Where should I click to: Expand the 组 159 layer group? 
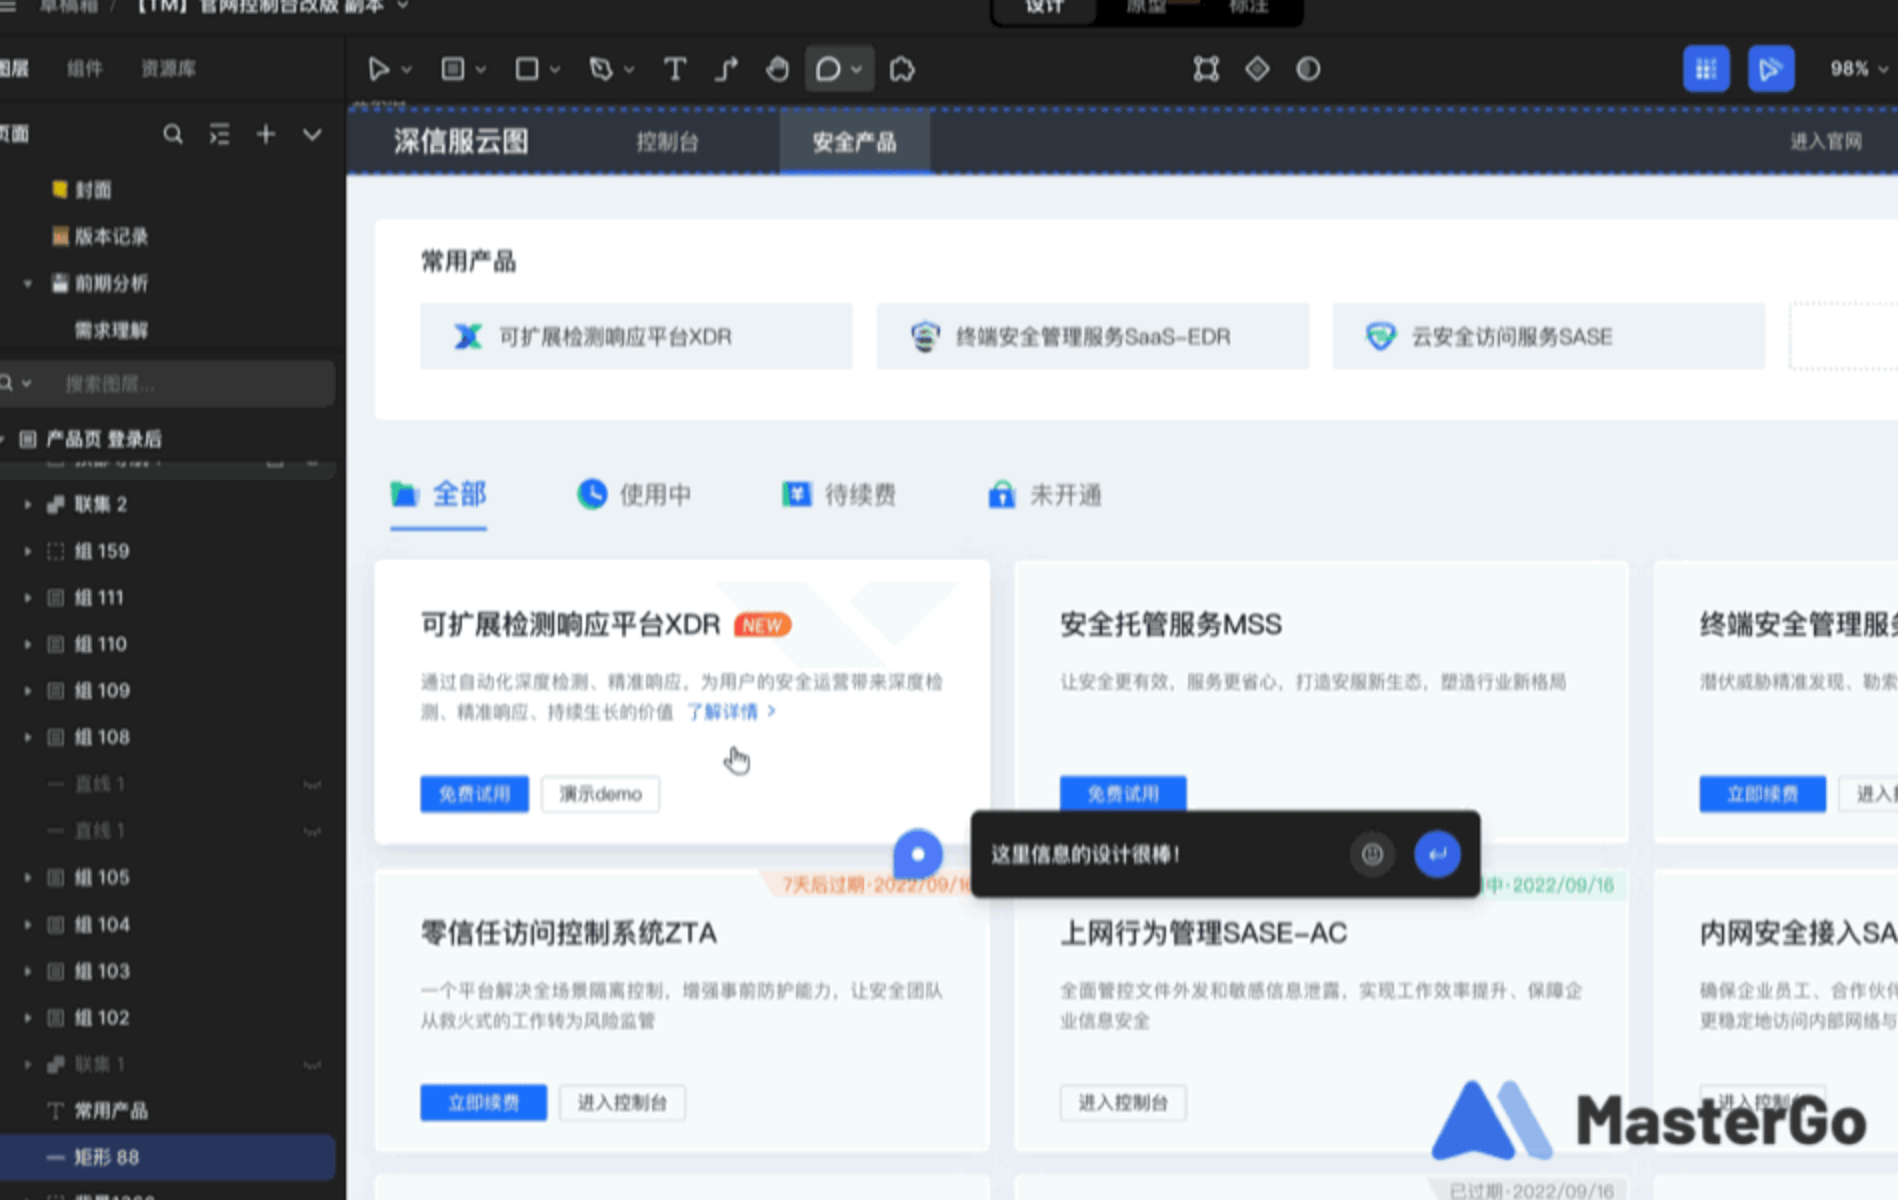click(28, 551)
